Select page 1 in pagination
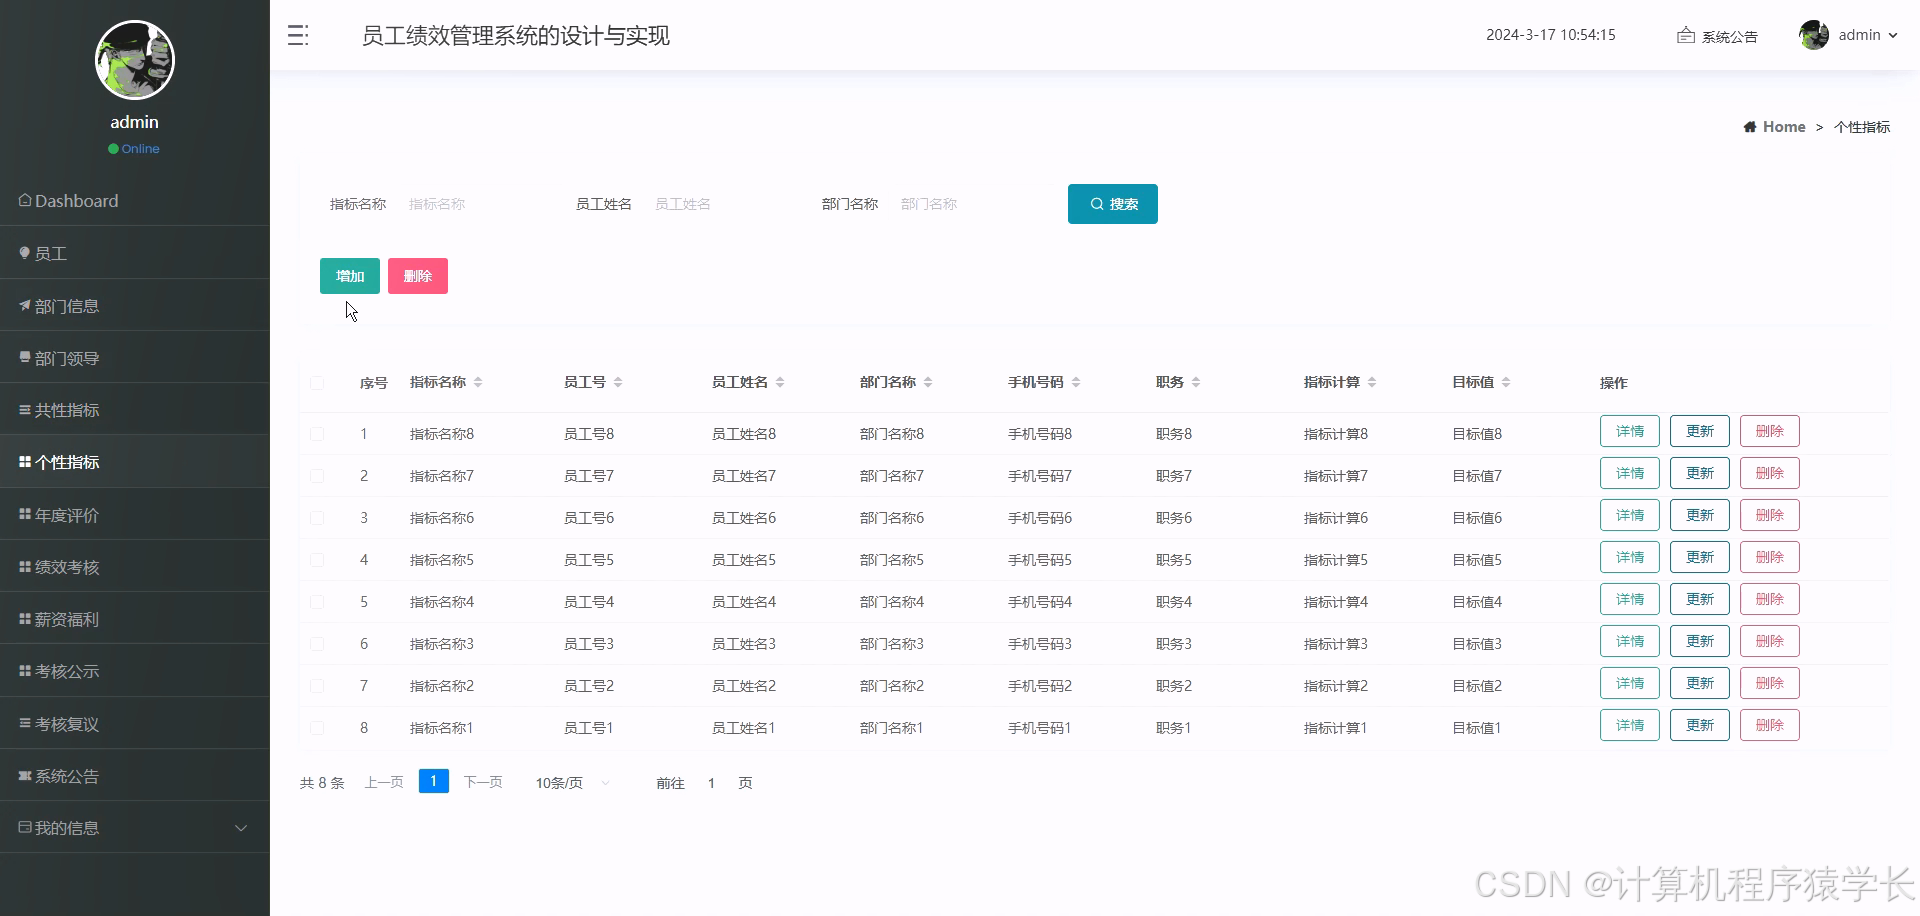The height and width of the screenshot is (916, 1920). (433, 781)
